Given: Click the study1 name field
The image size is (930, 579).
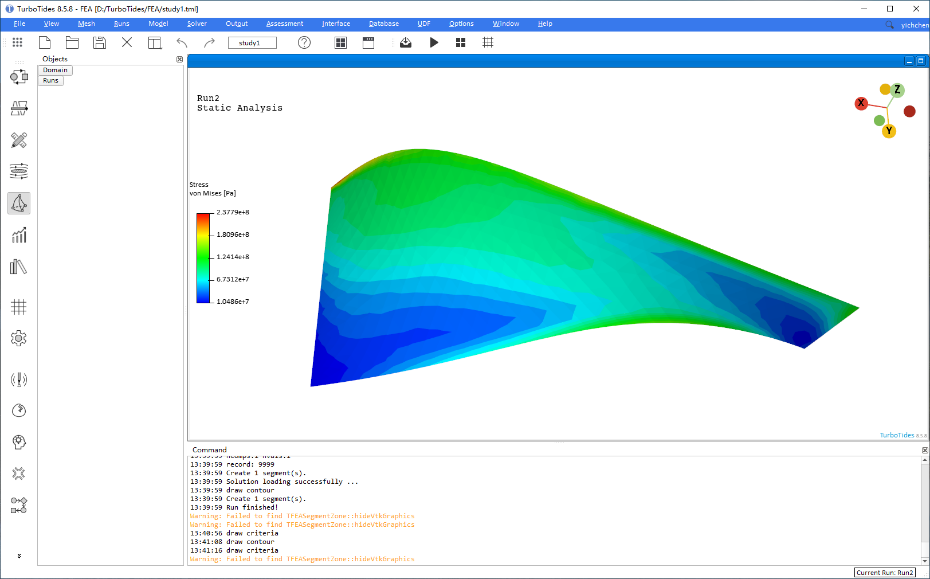Looking at the screenshot, I should (x=252, y=43).
